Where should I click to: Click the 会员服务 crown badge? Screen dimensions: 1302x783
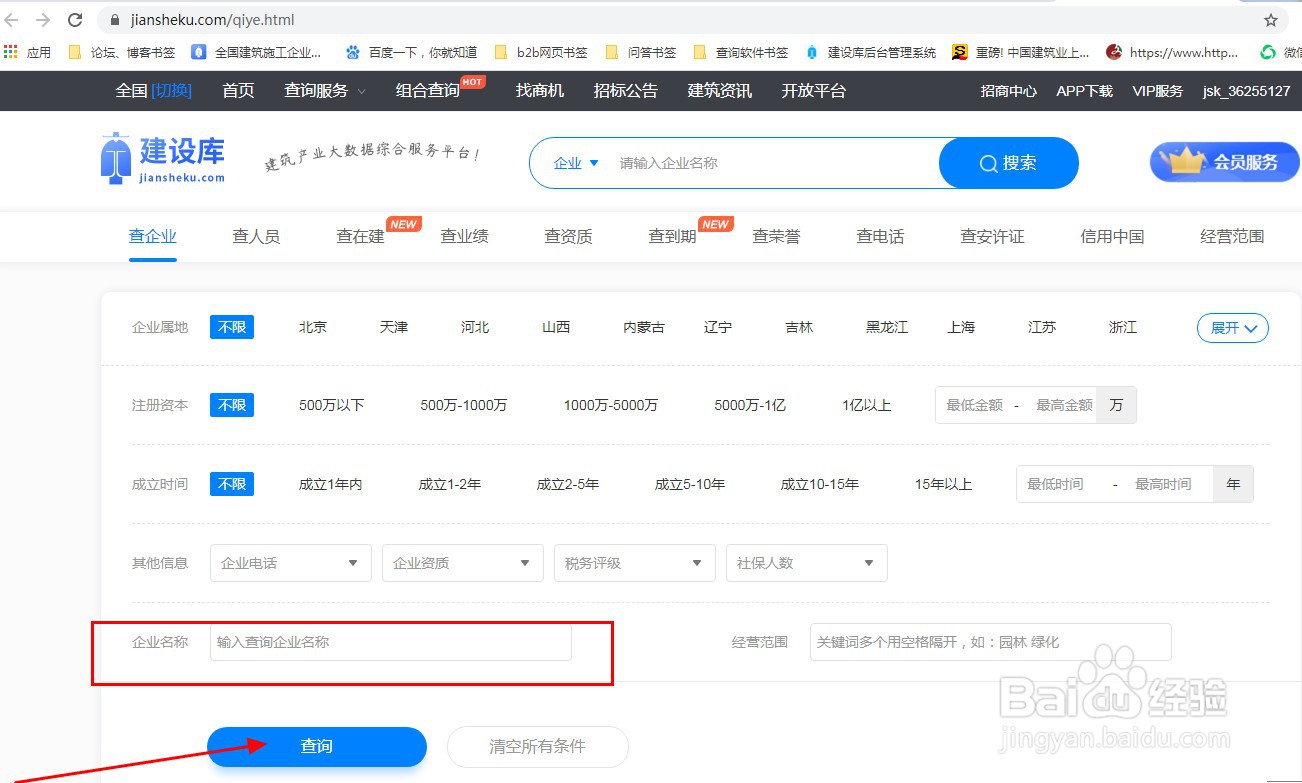coord(1224,162)
